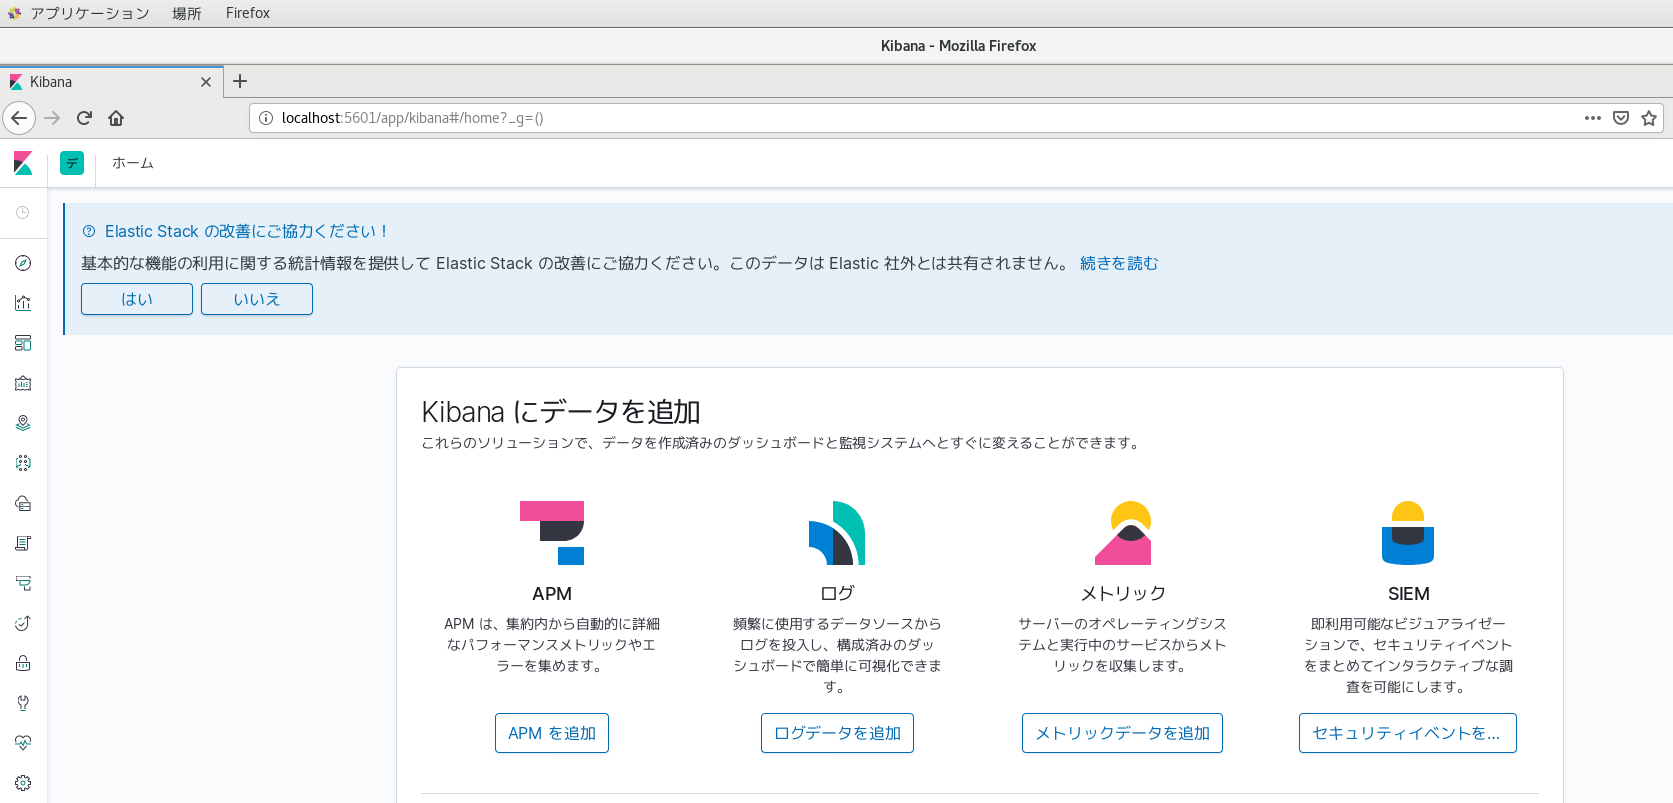Image resolution: width=1673 pixels, height=803 pixels.
Task: Click the green space avatar デ
Action: pyautogui.click(x=72, y=163)
